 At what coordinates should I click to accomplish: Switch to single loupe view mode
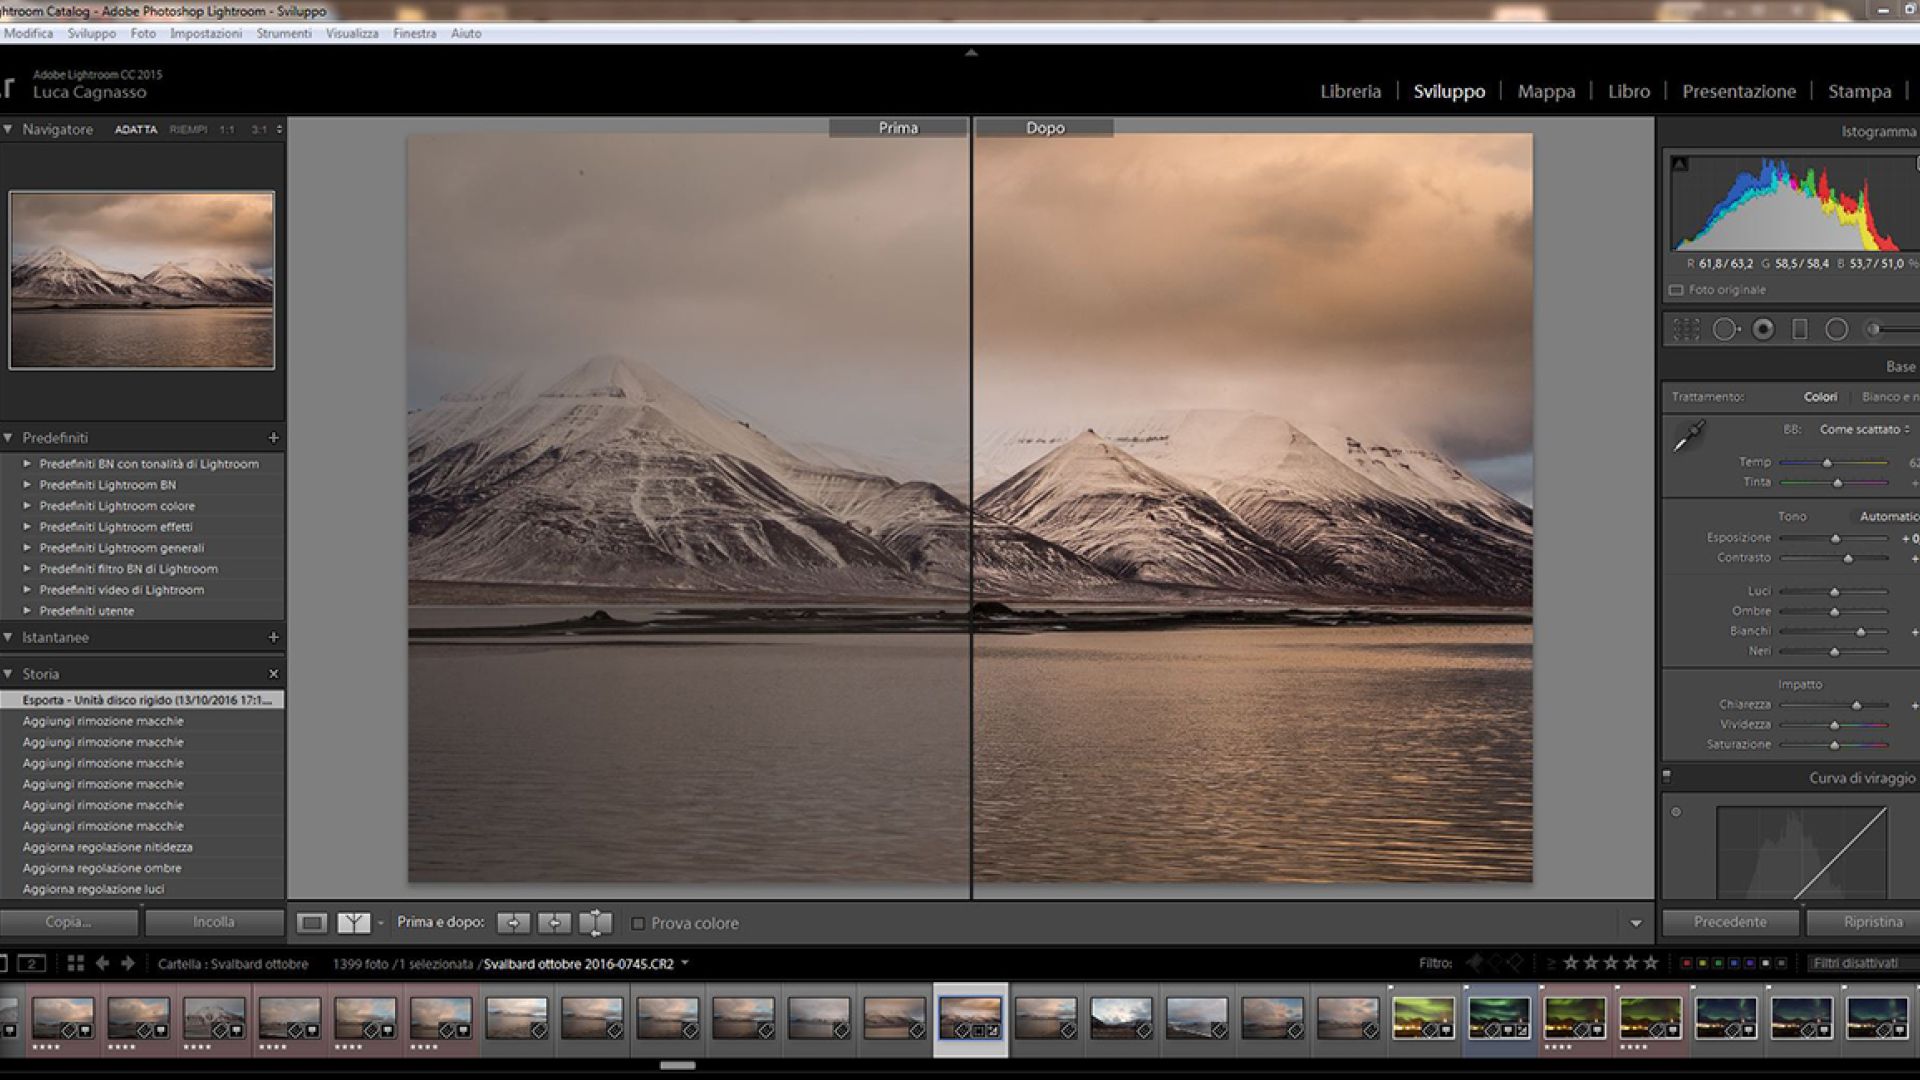(312, 923)
